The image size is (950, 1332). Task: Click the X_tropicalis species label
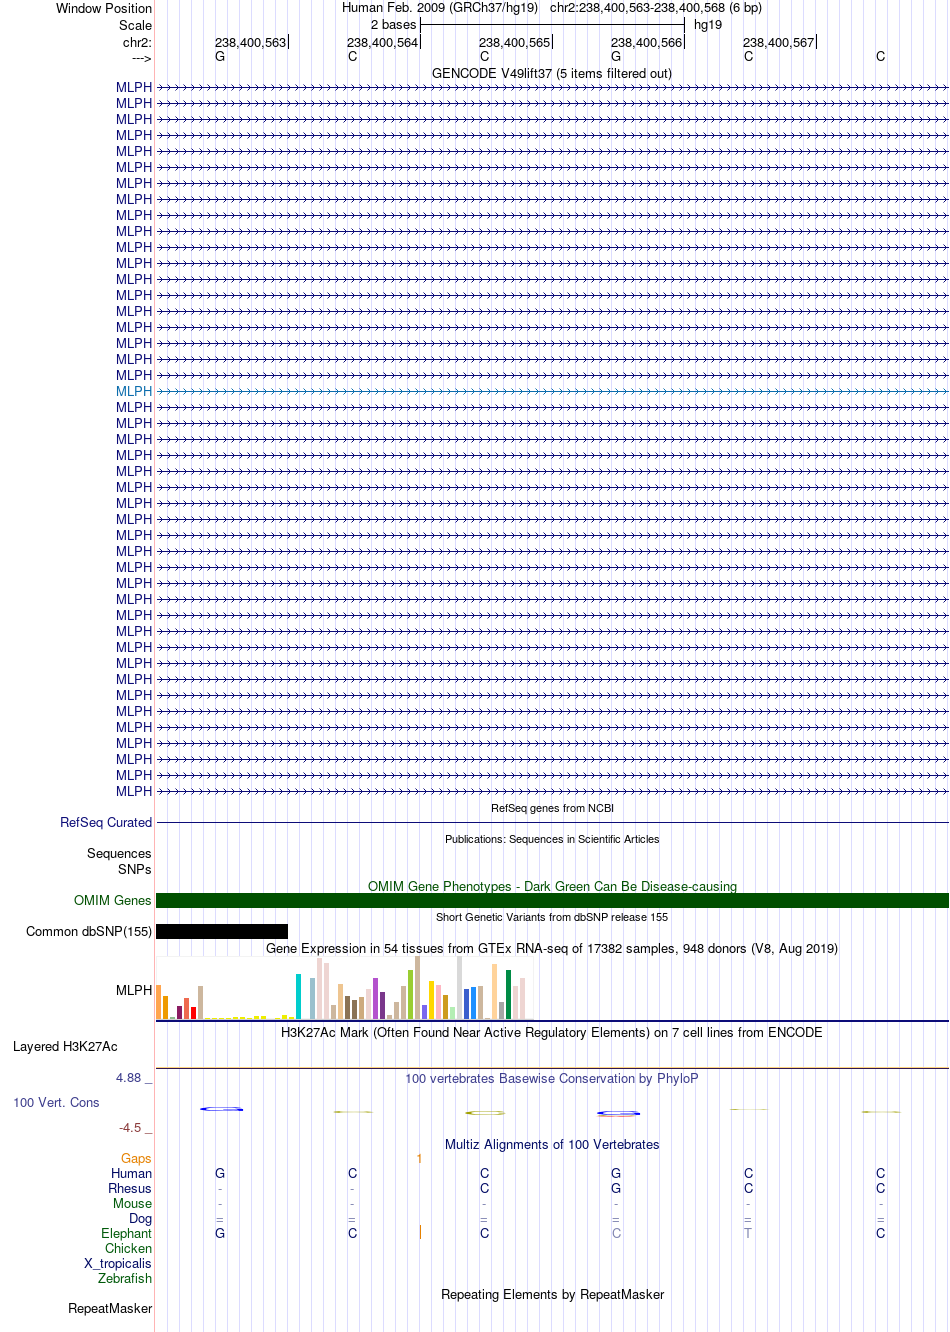coord(118,1263)
